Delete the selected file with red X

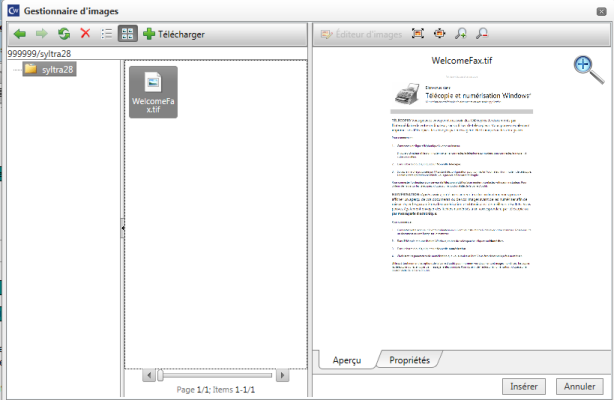(x=85, y=34)
